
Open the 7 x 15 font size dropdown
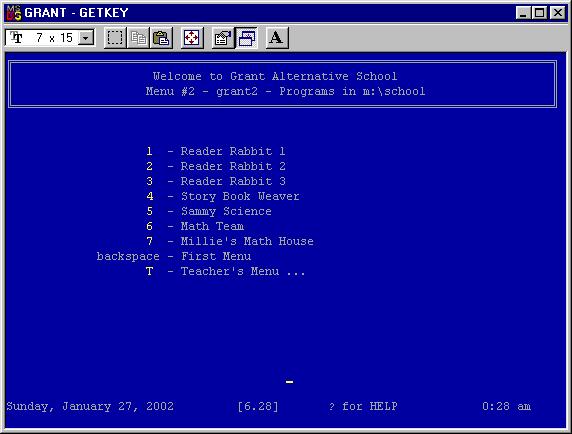click(x=50, y=38)
